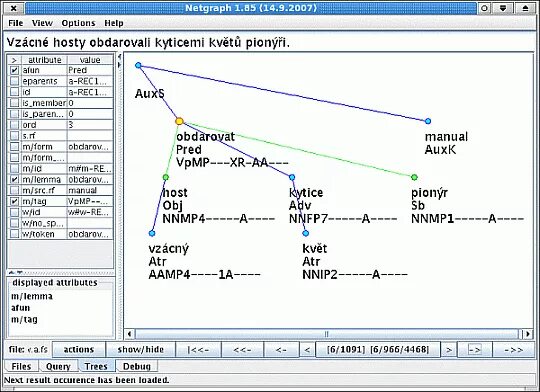Check the w/id attribute checkbox

[x=14, y=212]
